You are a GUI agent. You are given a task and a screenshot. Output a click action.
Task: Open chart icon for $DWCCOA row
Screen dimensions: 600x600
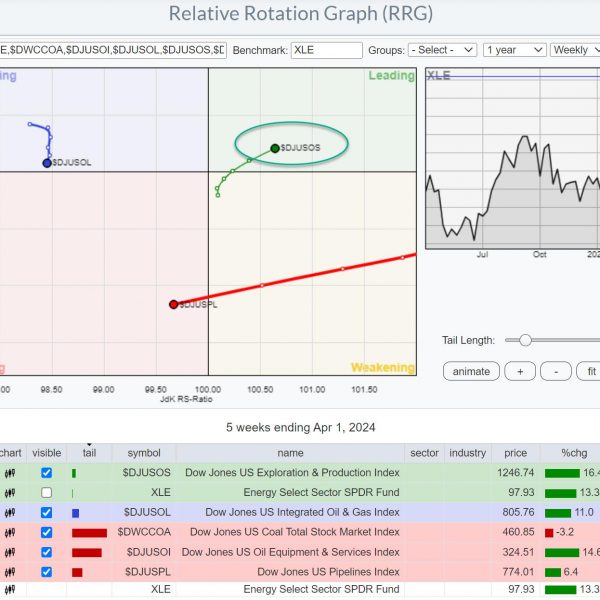tap(10, 533)
